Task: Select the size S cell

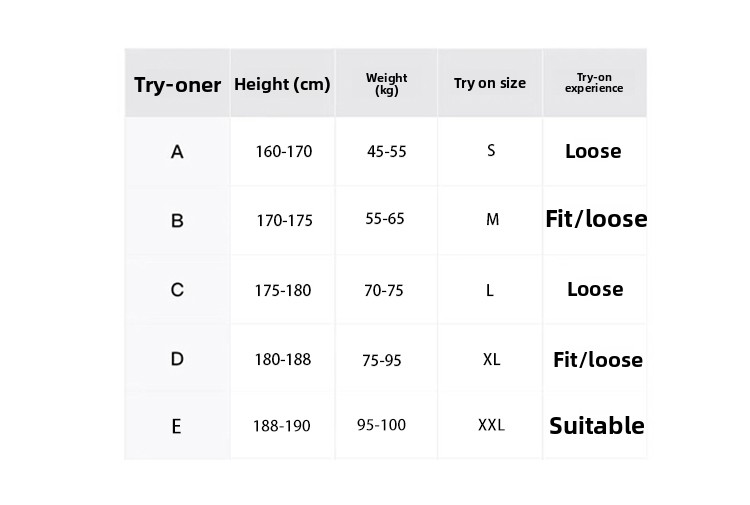Action: (491, 151)
